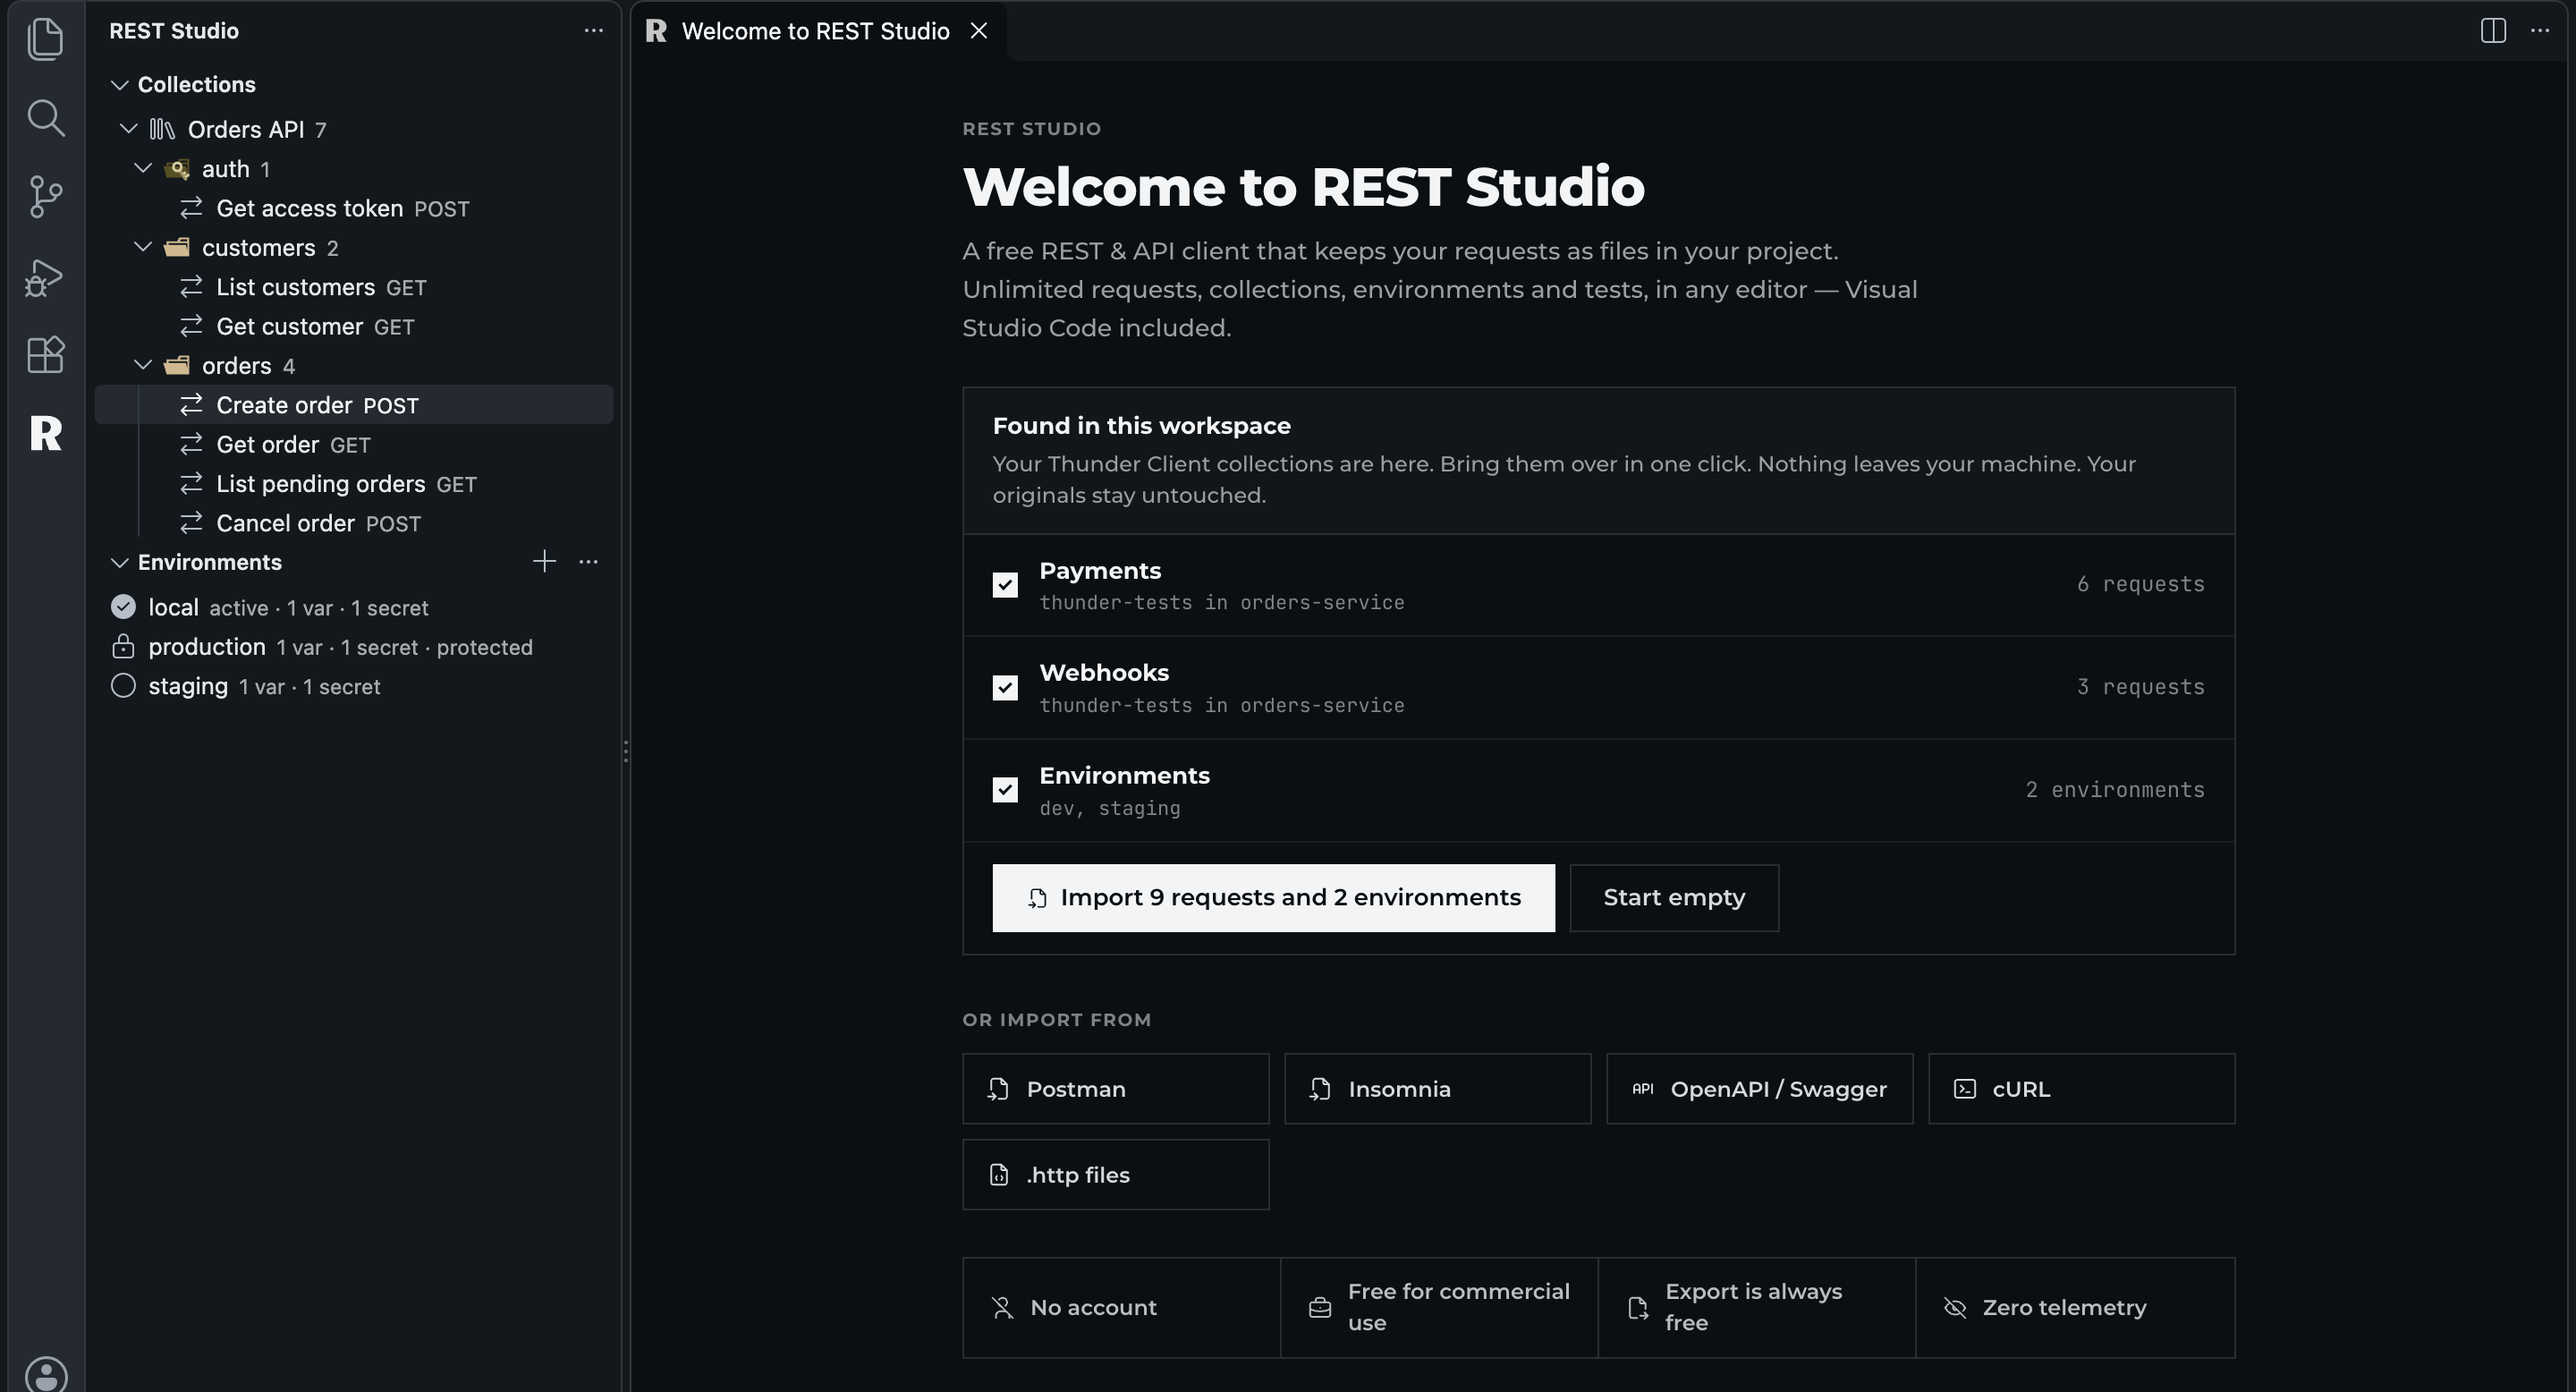Open the Search view icon
The image size is (2576, 1392).
[x=45, y=118]
